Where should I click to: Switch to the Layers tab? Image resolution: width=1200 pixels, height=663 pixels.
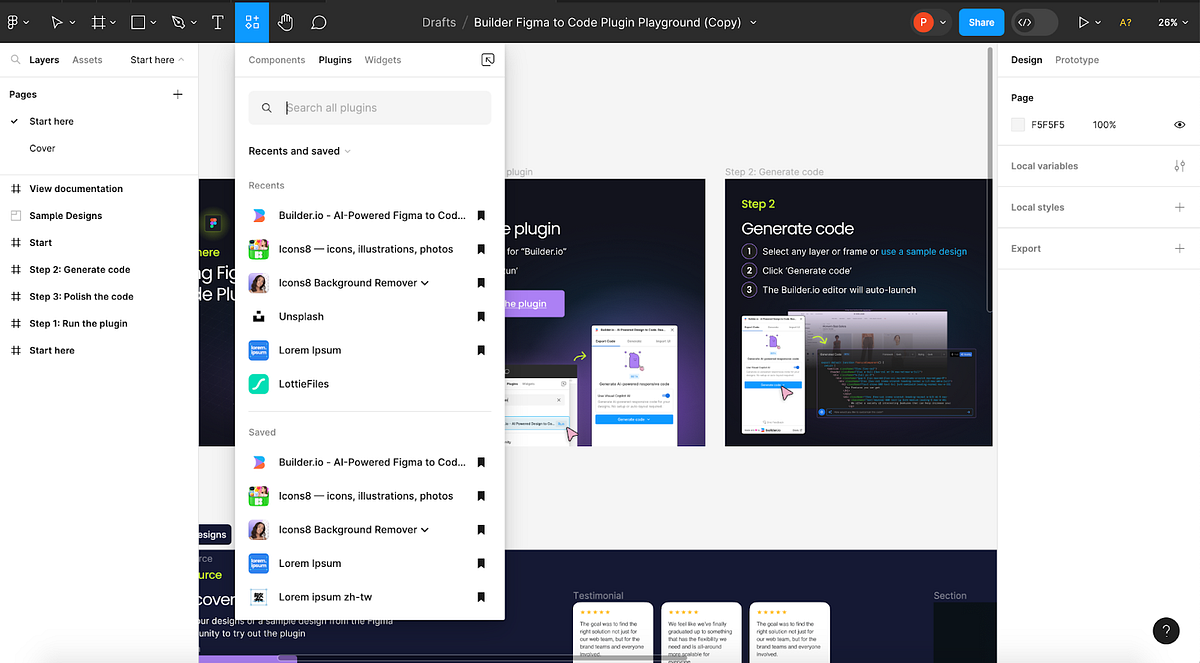pos(44,60)
